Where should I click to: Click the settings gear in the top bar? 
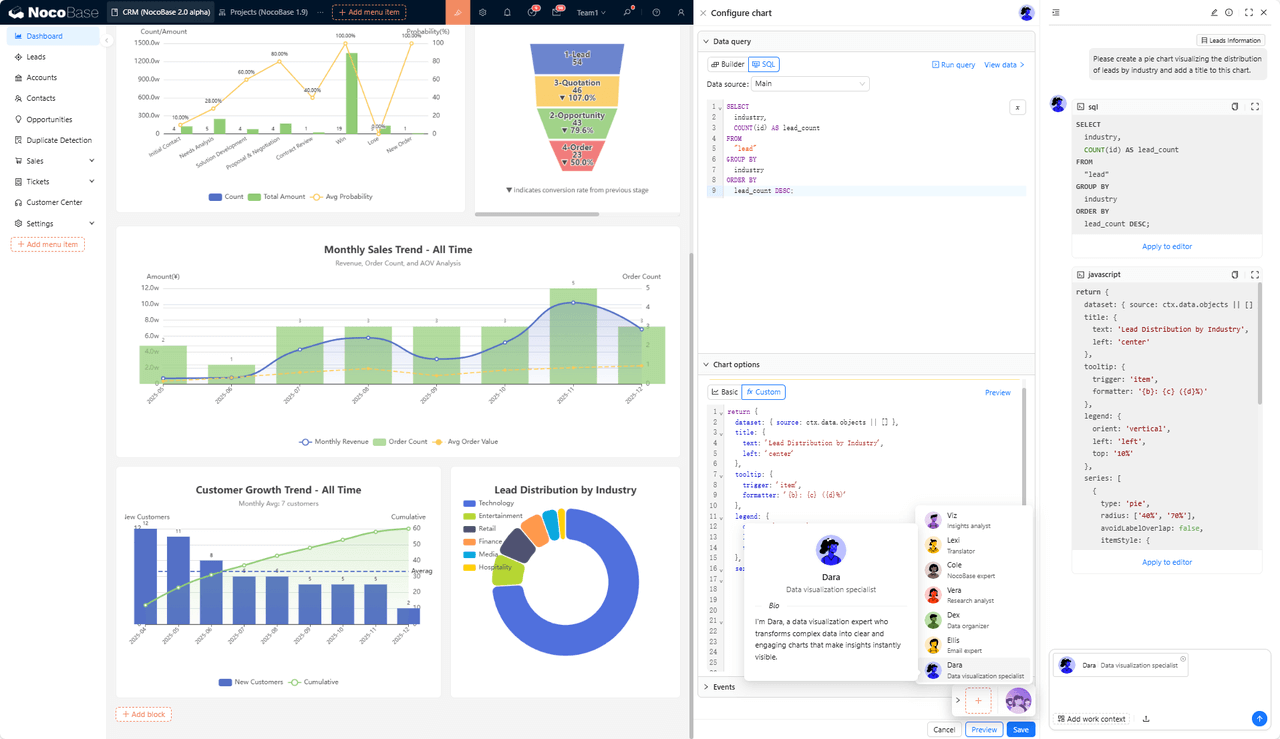483,12
